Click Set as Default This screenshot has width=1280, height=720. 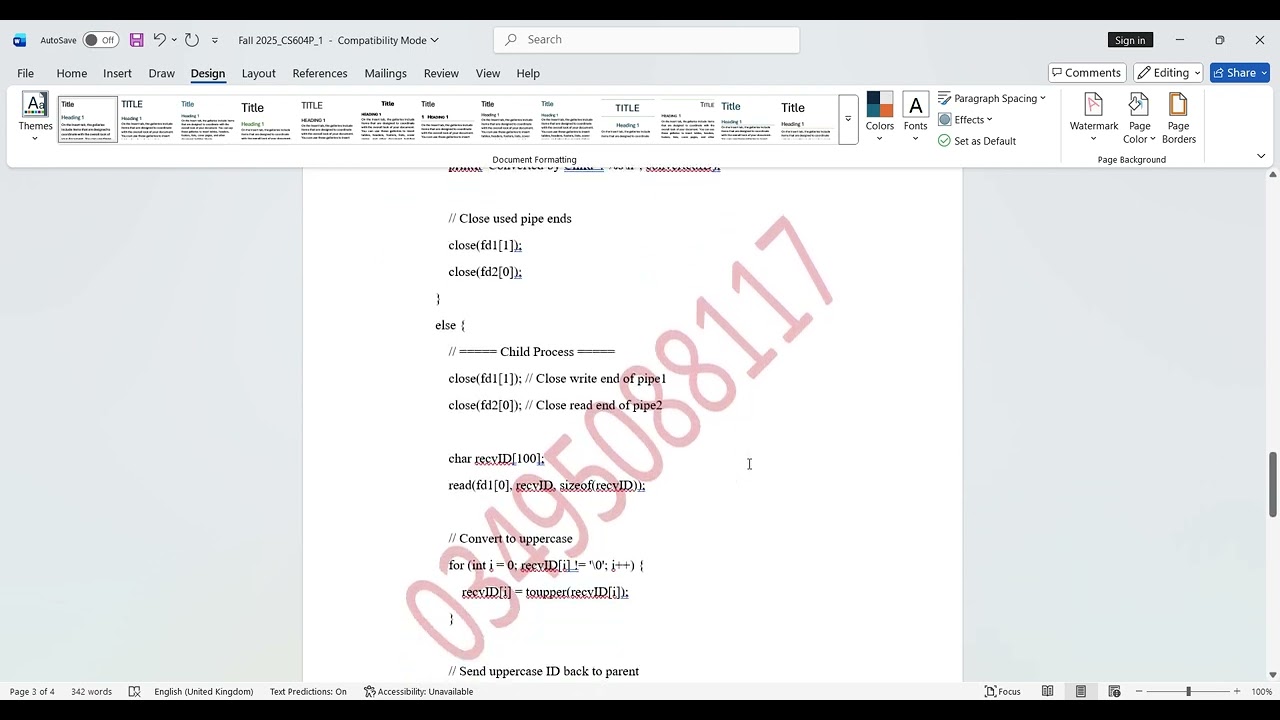point(977,141)
